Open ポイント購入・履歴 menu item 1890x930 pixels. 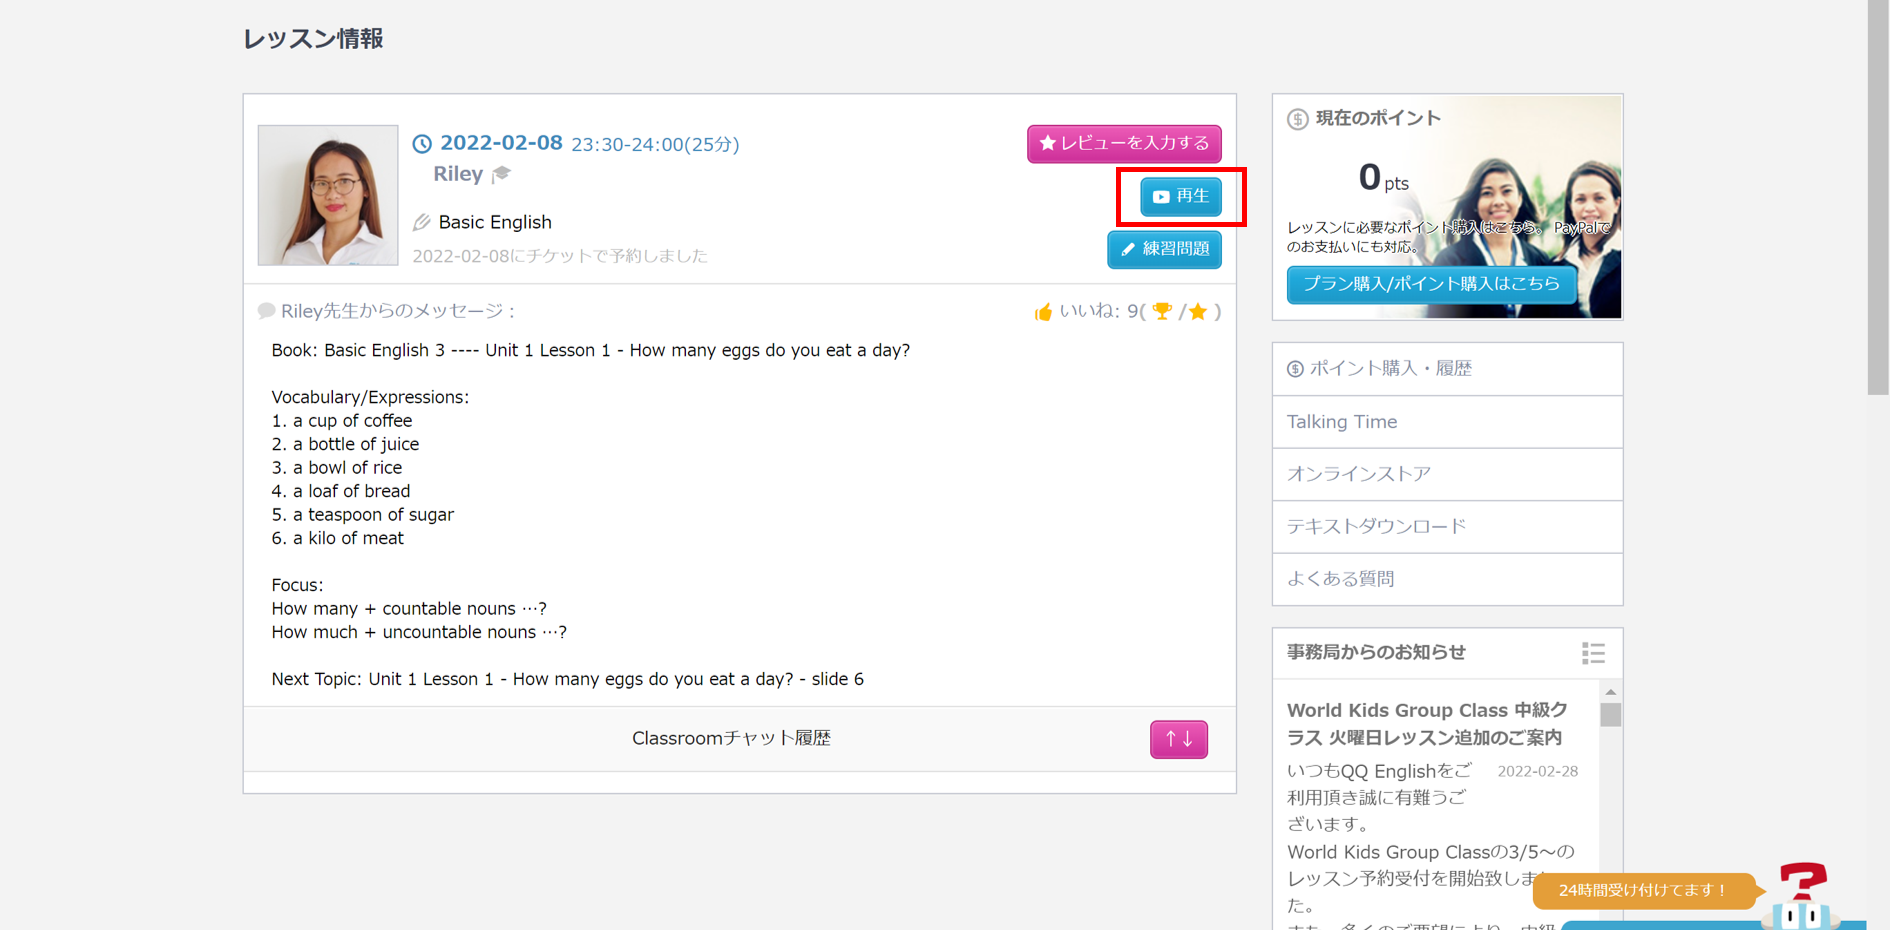tap(1446, 369)
